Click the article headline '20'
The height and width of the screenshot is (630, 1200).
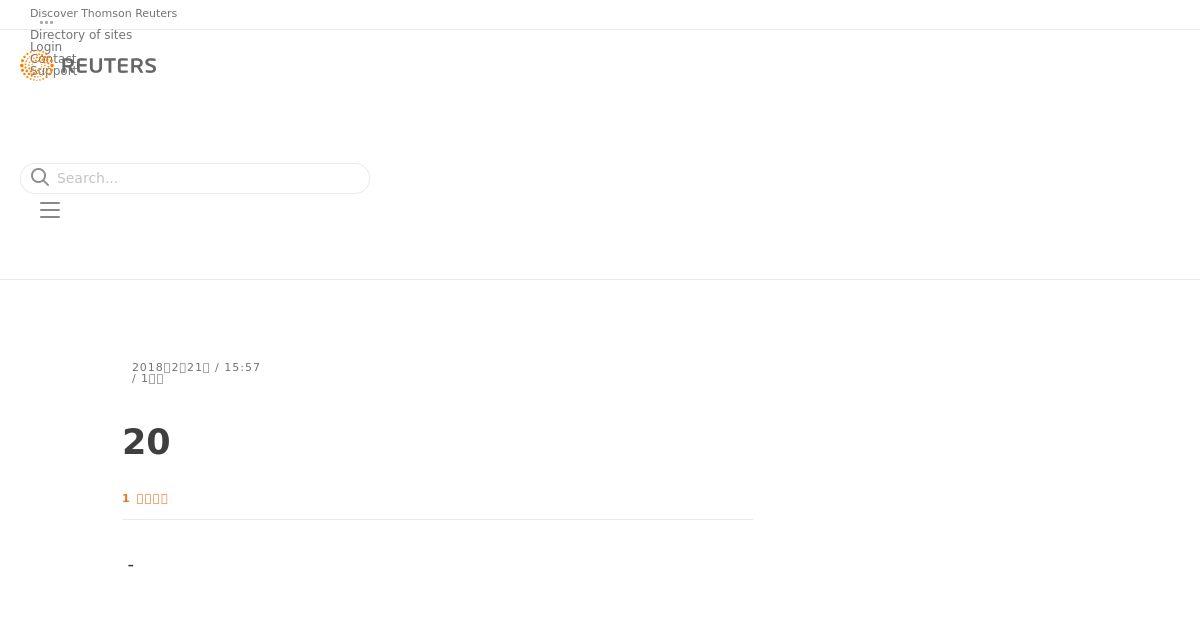(x=146, y=442)
